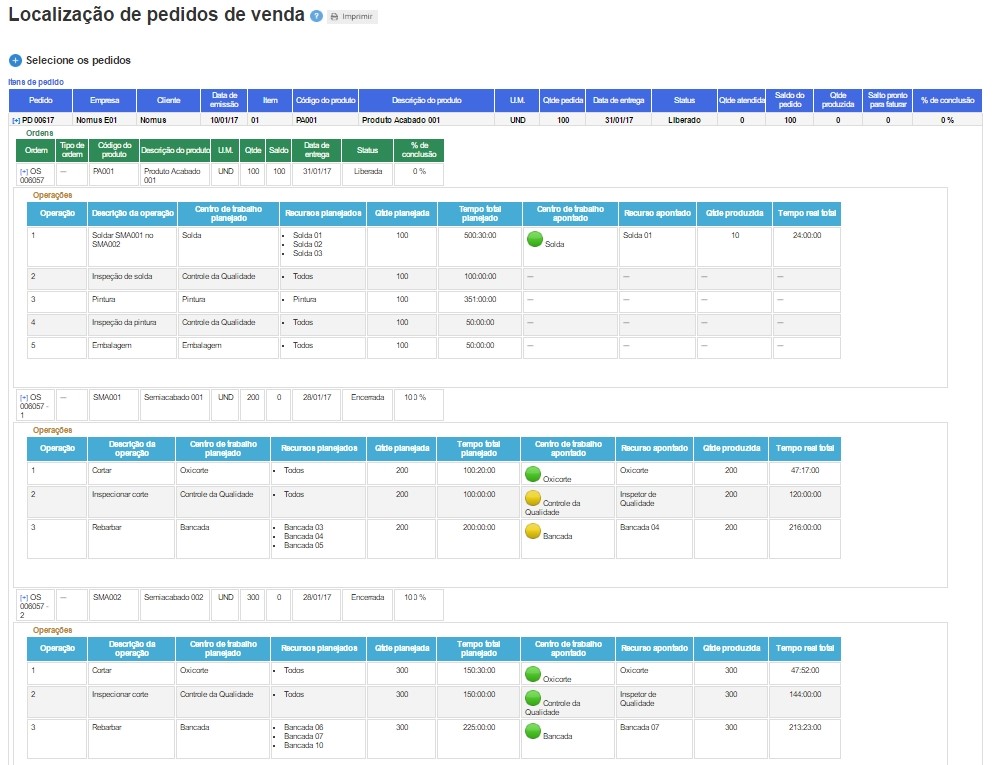Collapse the PD 00617 order row
The height and width of the screenshot is (765, 998).
click(x=16, y=120)
